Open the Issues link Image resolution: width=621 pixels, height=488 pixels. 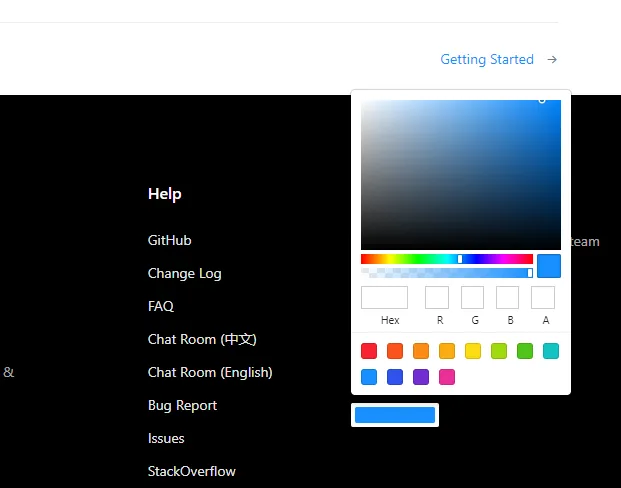click(x=166, y=438)
